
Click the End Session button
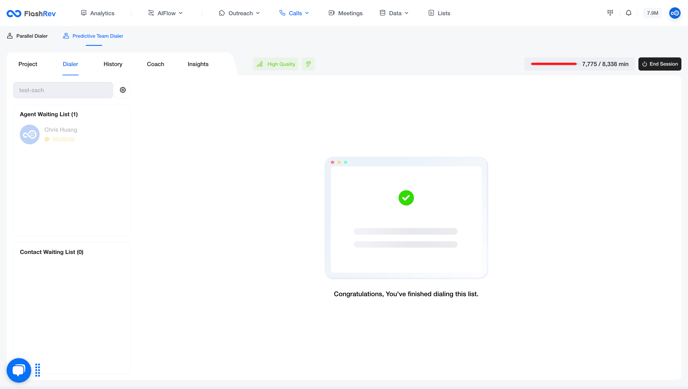659,64
